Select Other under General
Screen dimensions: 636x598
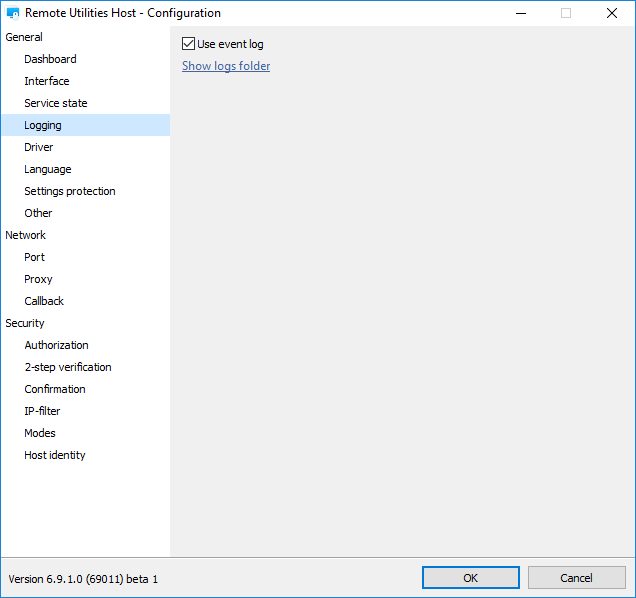click(x=38, y=213)
